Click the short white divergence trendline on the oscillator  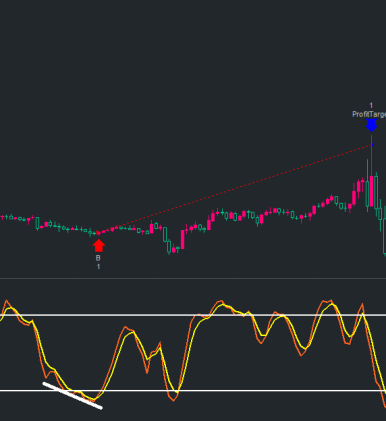[x=72, y=396]
